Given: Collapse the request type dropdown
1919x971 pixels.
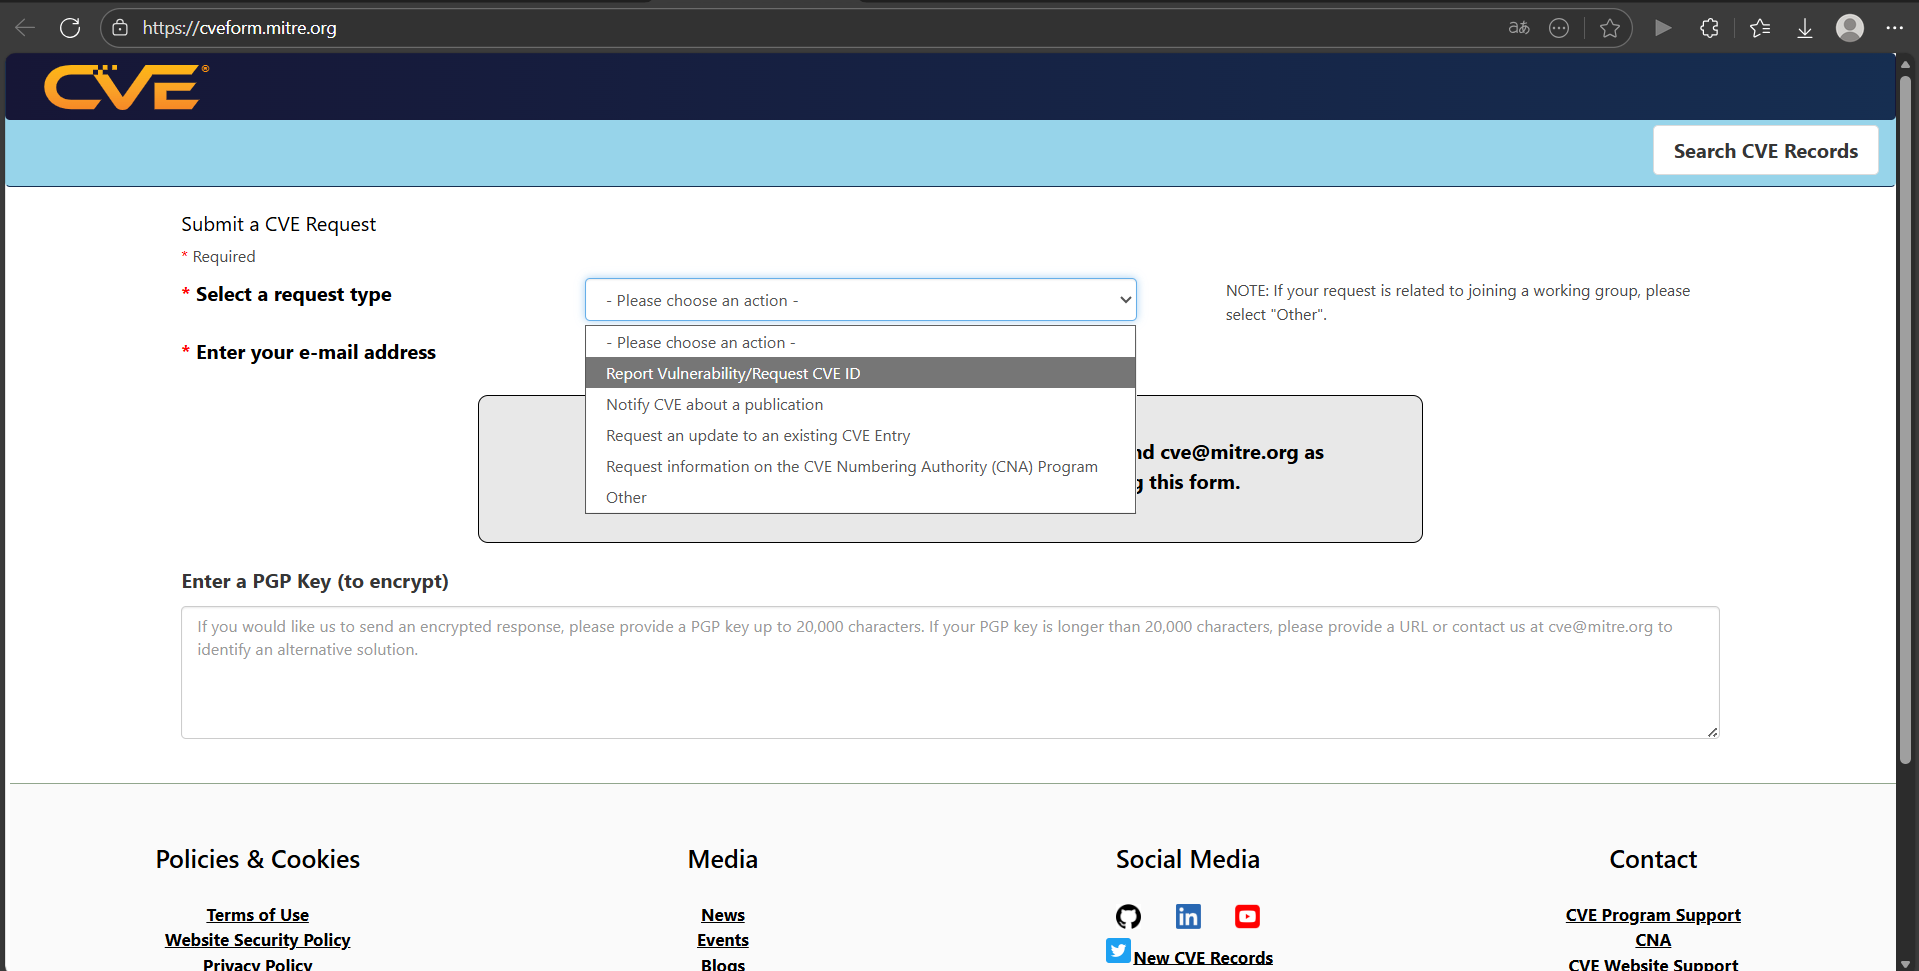Looking at the screenshot, I should [860, 300].
